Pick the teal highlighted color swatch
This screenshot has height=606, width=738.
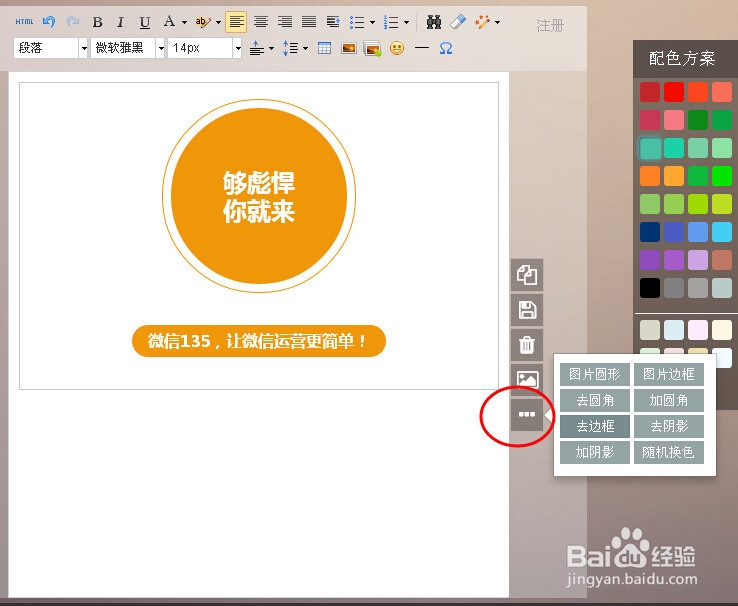click(650, 148)
